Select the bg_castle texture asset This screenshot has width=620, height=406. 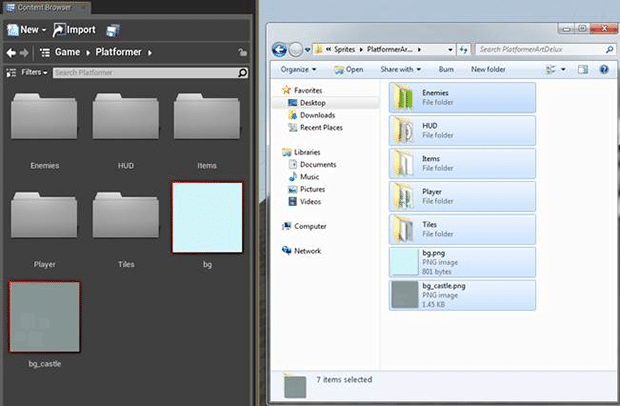[45, 318]
